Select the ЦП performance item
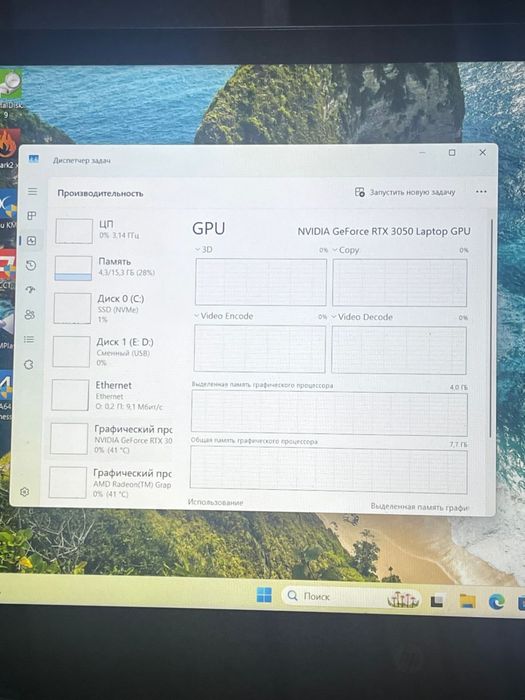The image size is (525, 700). [x=113, y=229]
